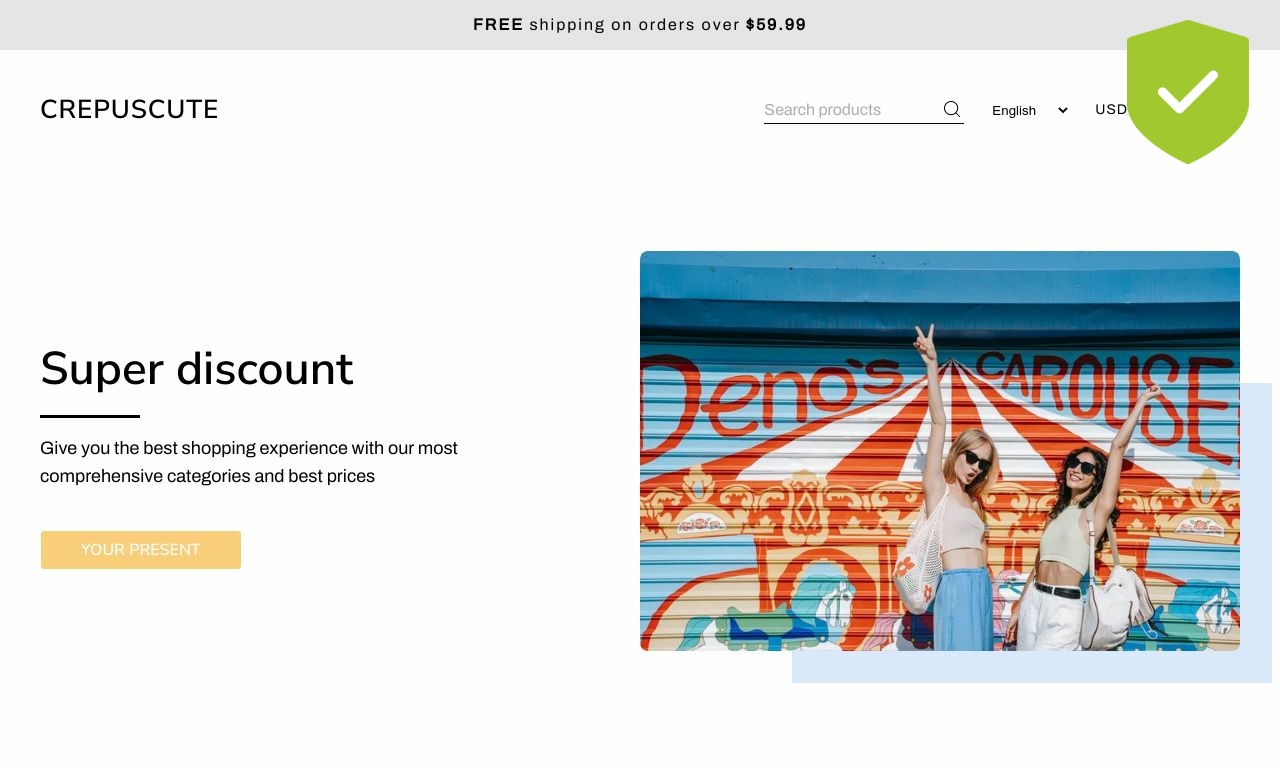Screen dimensions: 1280x768
Task: Open the USD currency selector
Action: [x=1111, y=109]
